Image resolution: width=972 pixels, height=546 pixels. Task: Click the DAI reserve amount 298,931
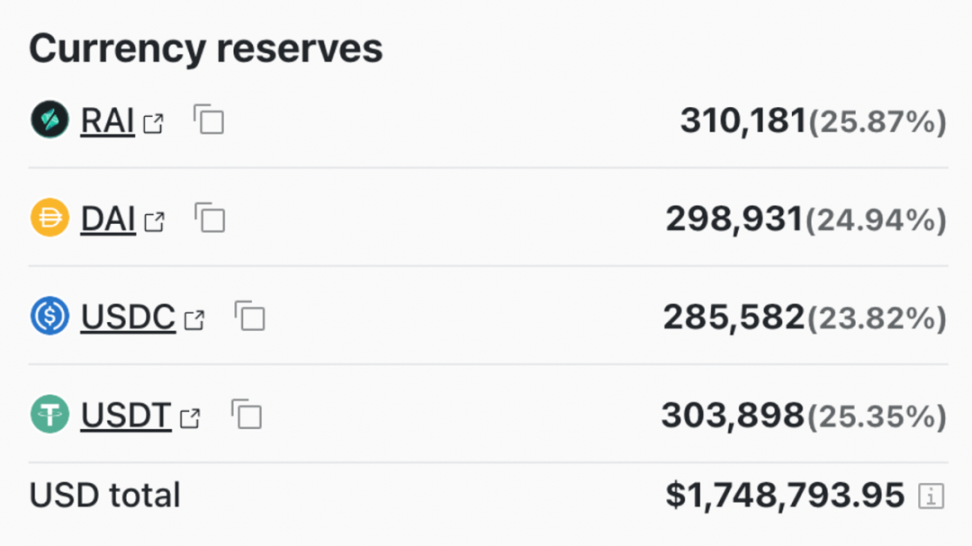(x=735, y=219)
